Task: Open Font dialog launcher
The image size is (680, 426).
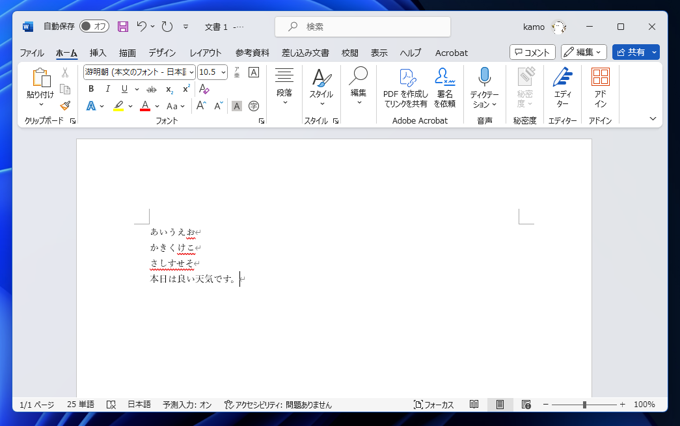Action: click(x=262, y=121)
